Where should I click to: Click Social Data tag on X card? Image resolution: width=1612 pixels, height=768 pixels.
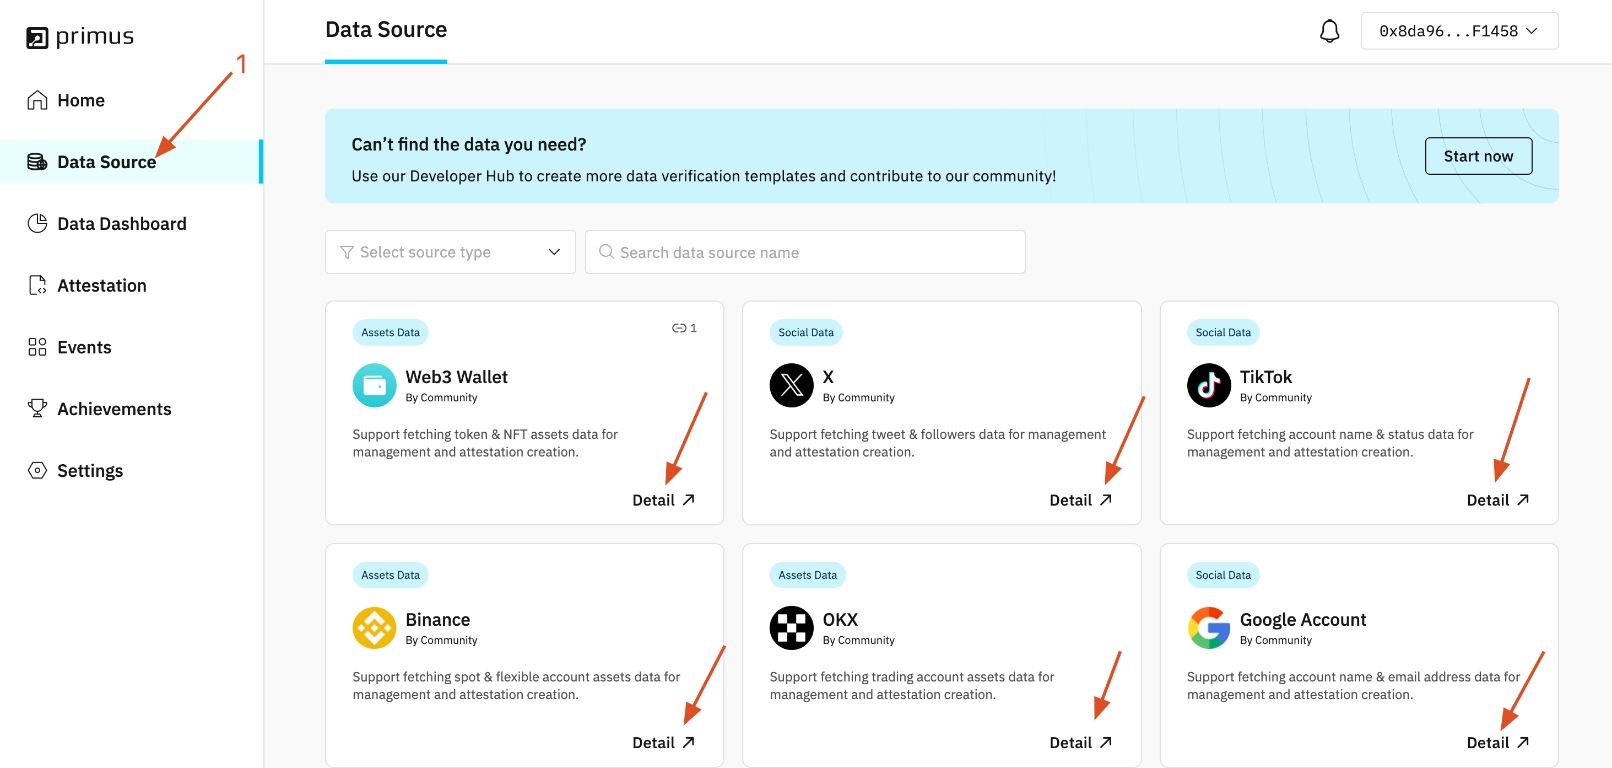pyautogui.click(x=806, y=332)
